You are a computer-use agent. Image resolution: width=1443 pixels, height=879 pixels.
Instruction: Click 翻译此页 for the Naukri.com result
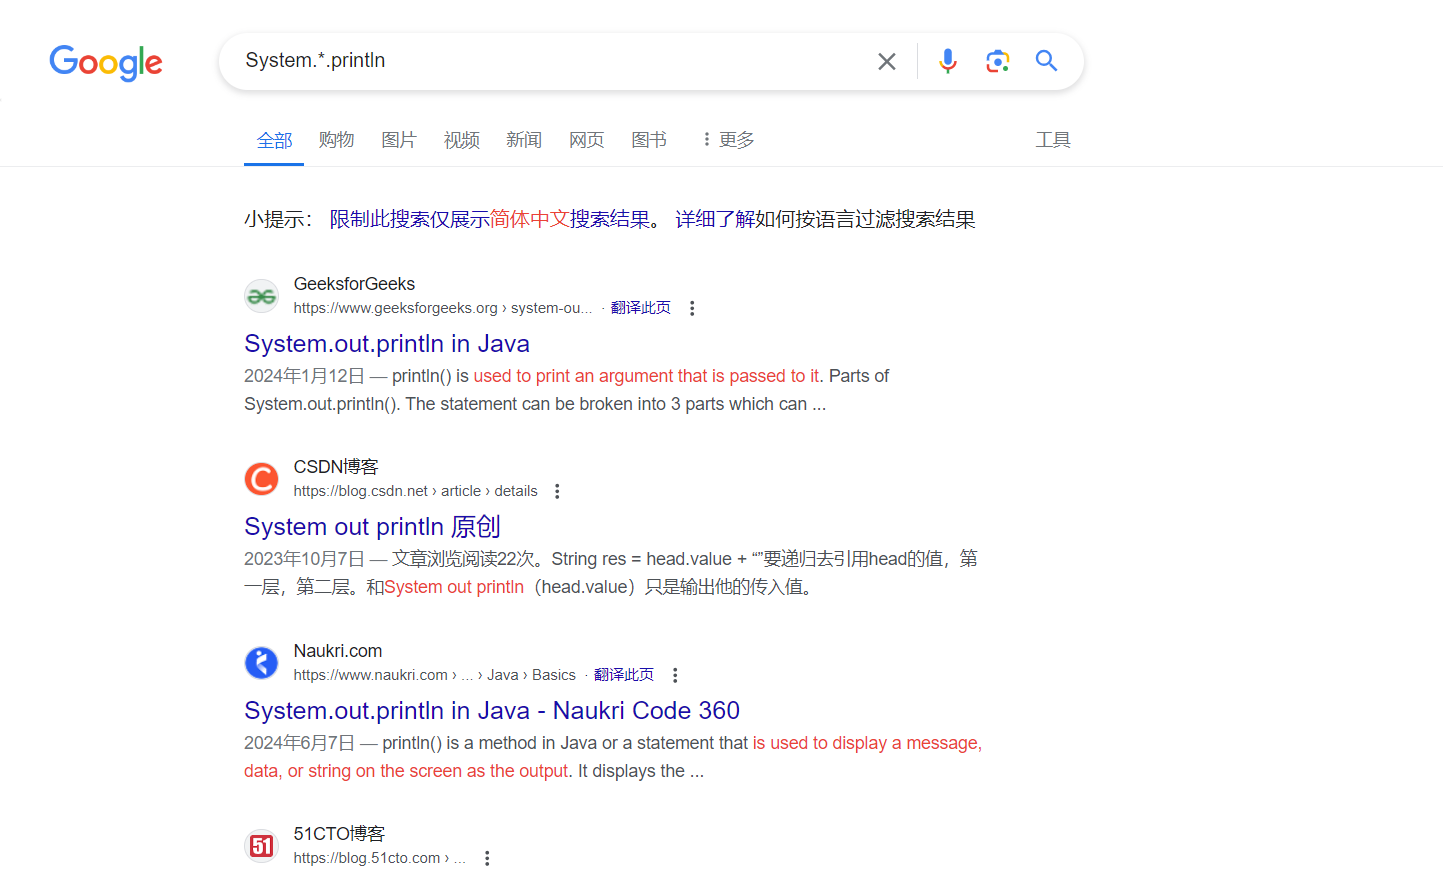tap(624, 675)
